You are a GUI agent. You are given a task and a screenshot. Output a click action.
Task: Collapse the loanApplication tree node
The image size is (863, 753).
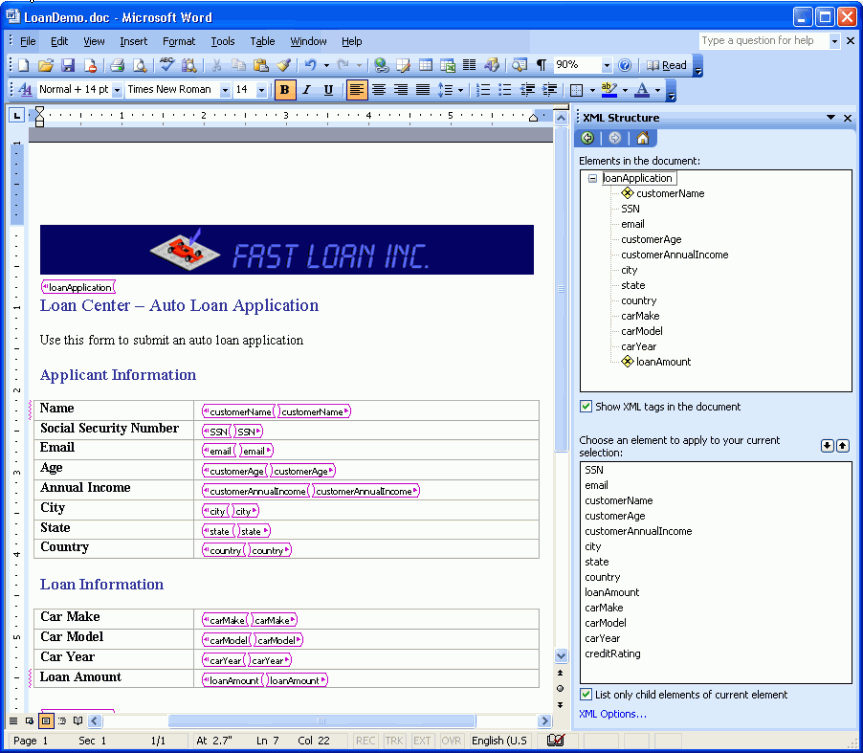(x=592, y=178)
